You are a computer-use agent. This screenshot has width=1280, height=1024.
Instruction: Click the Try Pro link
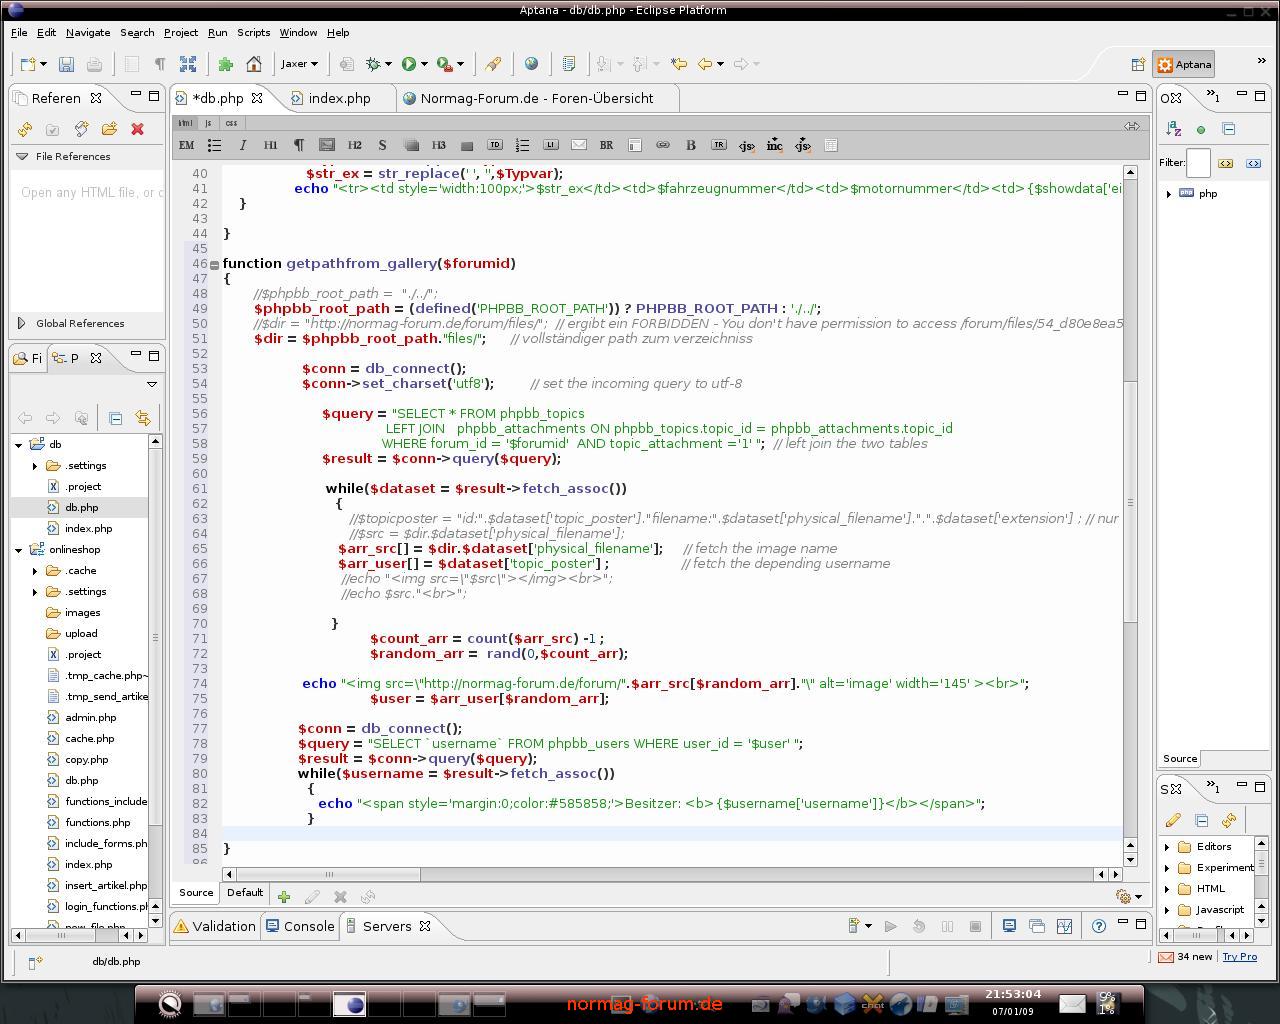tap(1239, 957)
